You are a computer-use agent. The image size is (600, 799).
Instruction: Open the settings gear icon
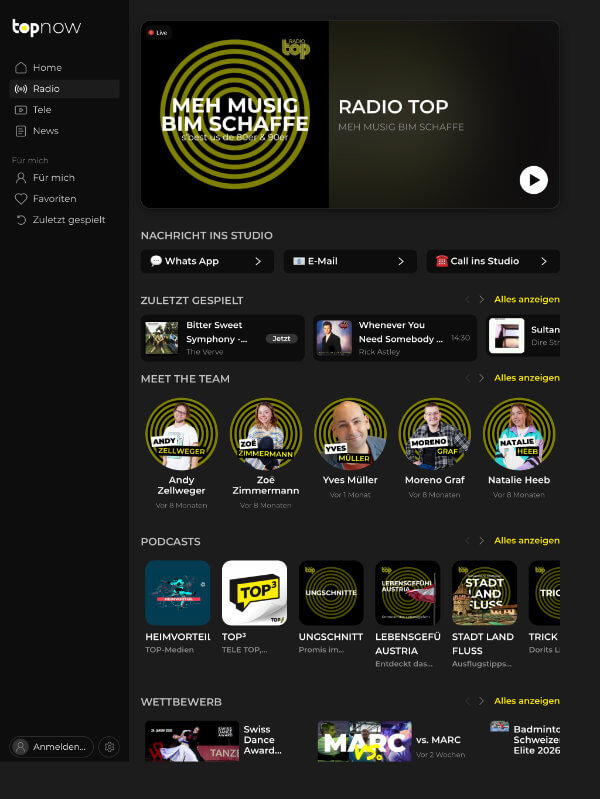click(110, 747)
